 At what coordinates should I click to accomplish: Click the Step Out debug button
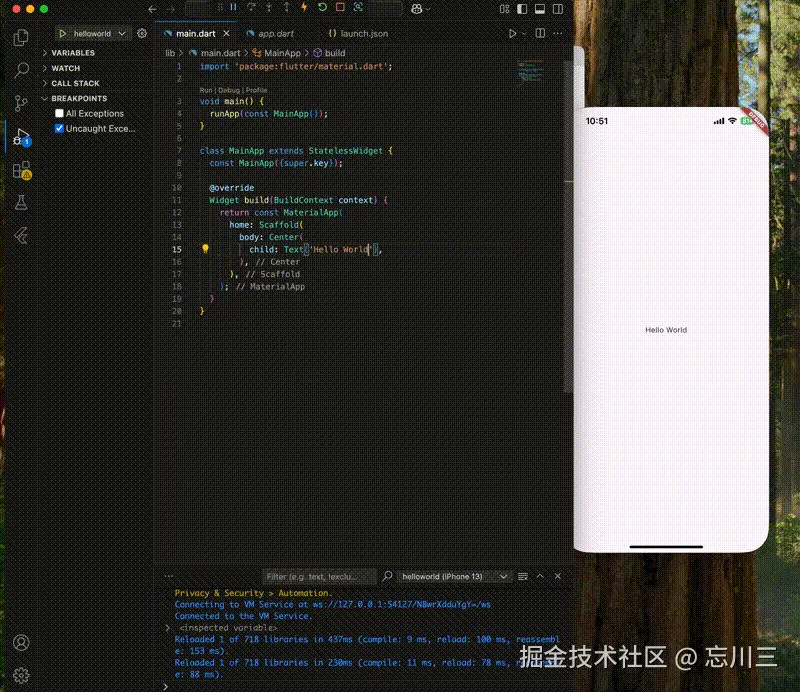286,7
